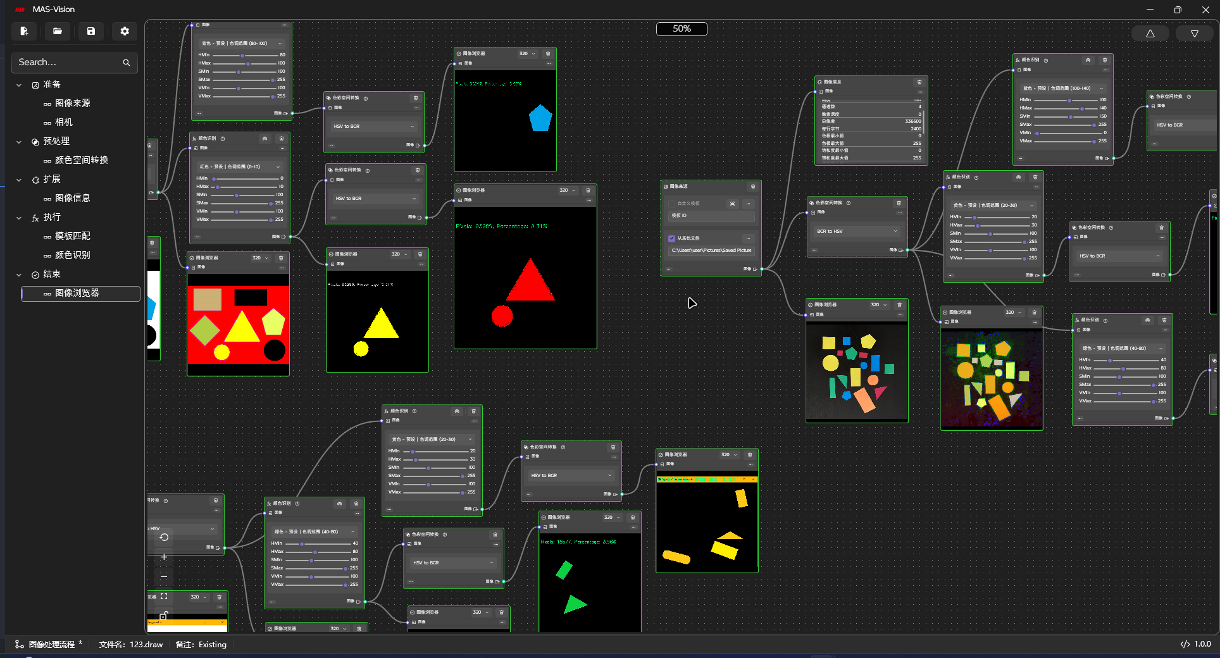
Task: Click the magnifier icon in the search box
Action: (126, 62)
